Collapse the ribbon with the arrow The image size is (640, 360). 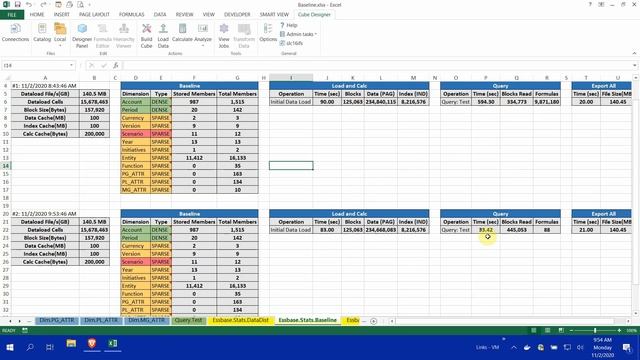[x=634, y=53]
